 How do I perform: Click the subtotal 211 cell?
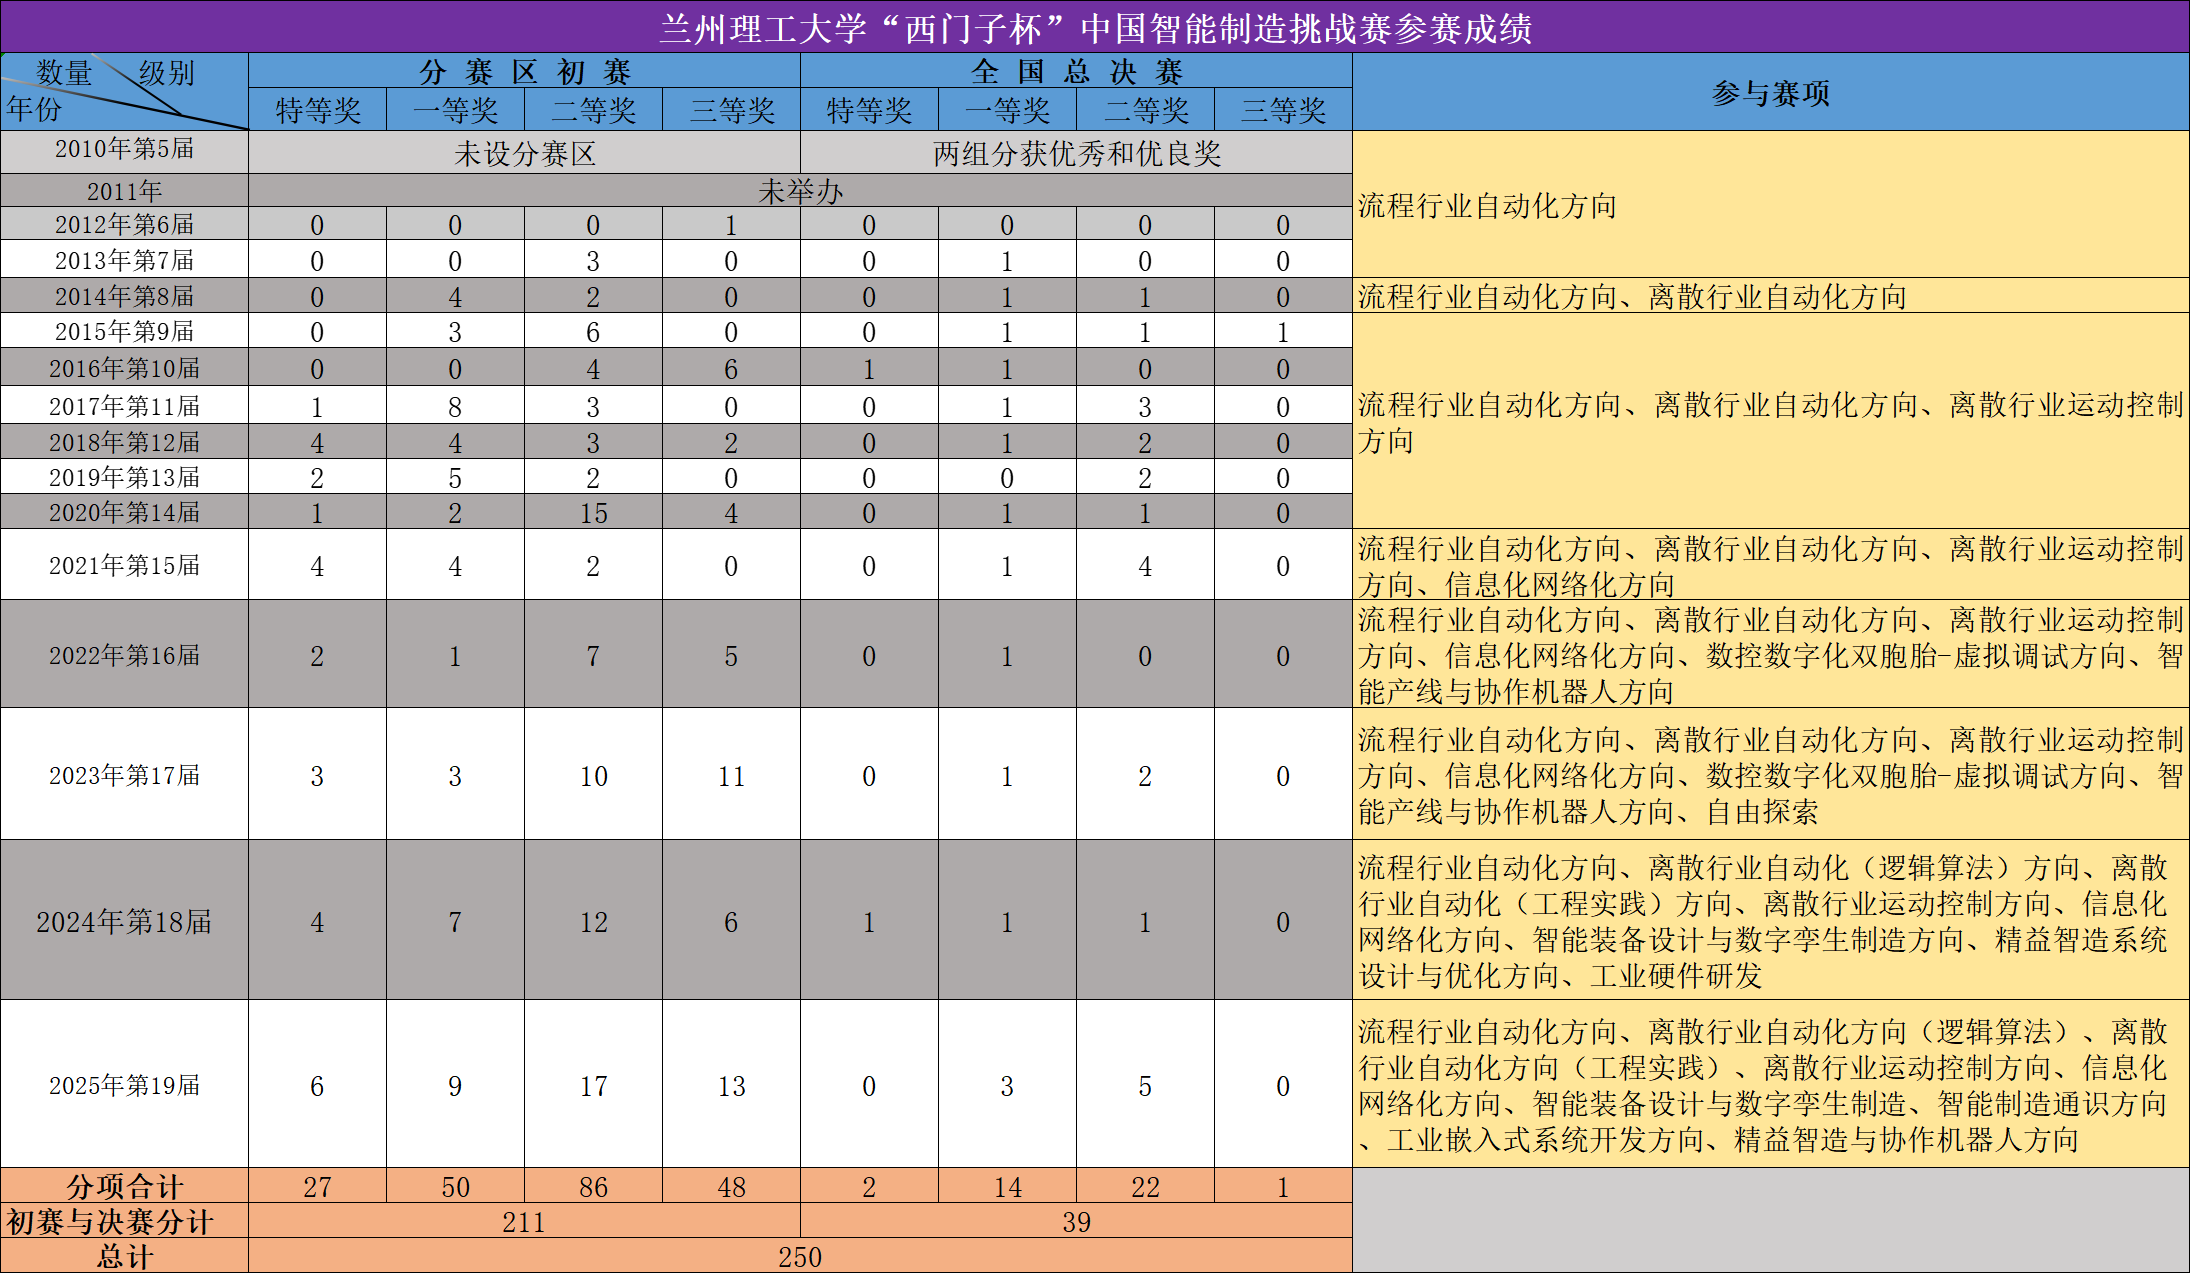pyautogui.click(x=524, y=1222)
